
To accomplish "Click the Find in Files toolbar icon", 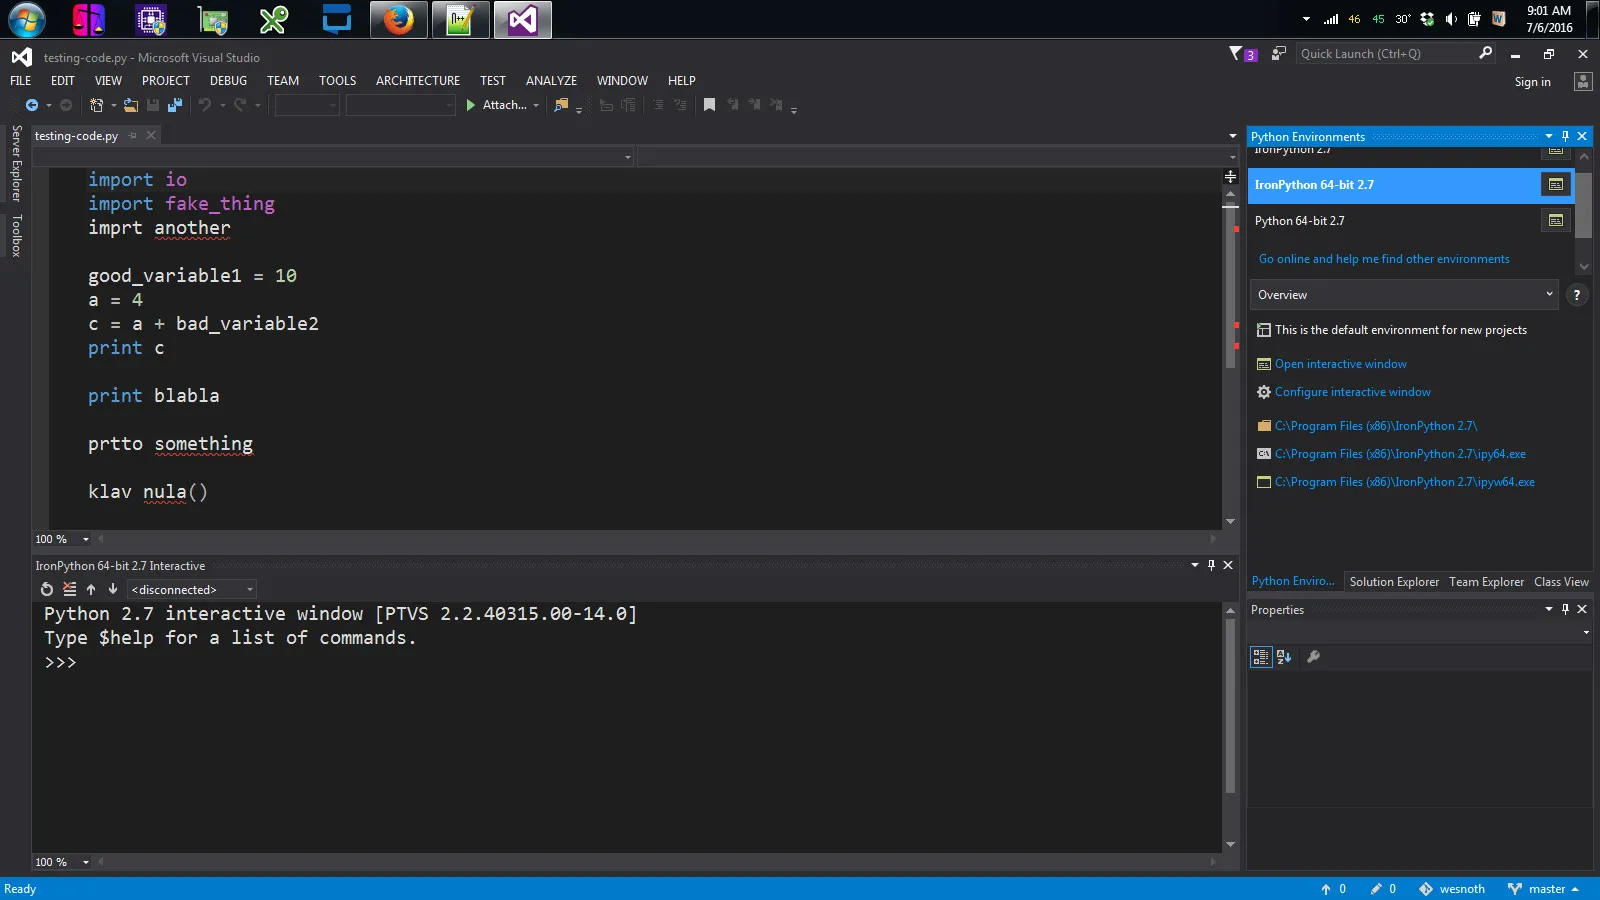I will [561, 105].
